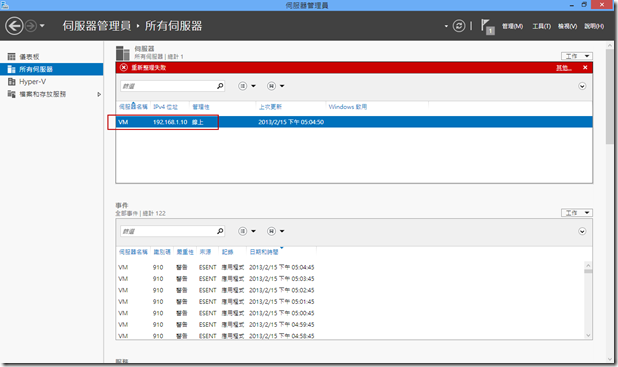Sort events by 識別碼 column
This screenshot has width=618, height=367.
pos(162,252)
